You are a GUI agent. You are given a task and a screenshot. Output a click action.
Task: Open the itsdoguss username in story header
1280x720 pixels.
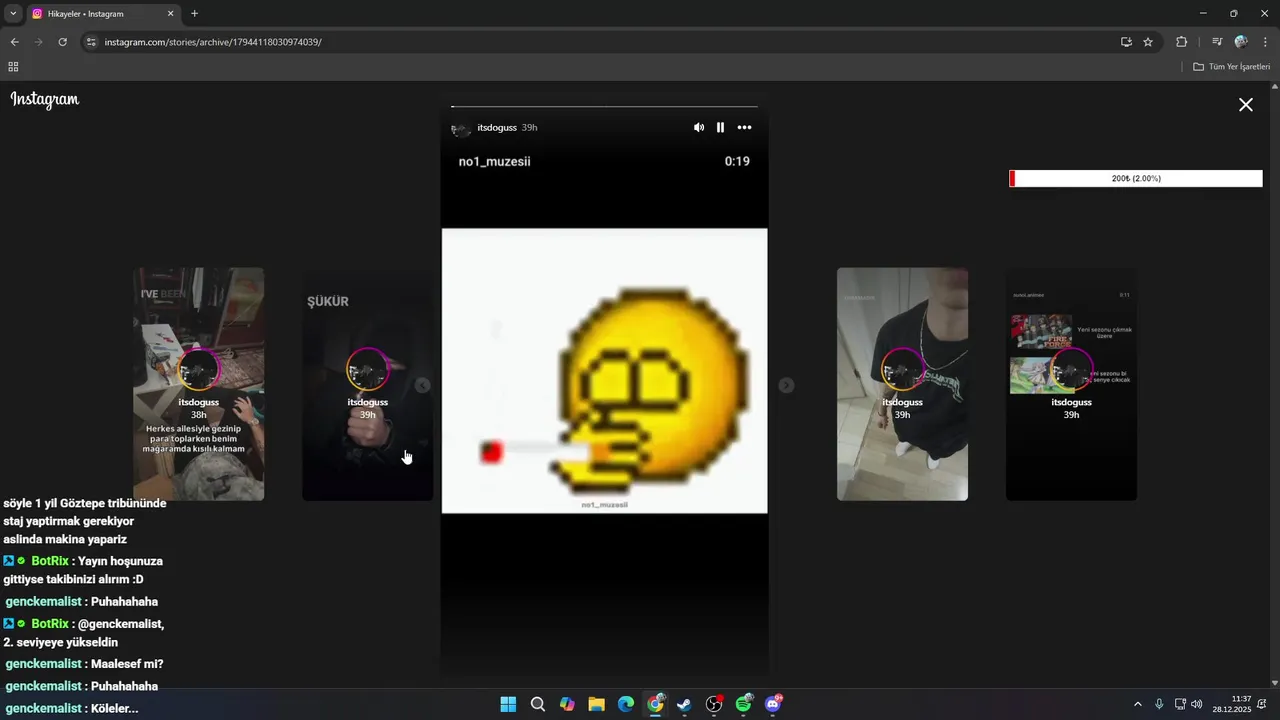497,128
